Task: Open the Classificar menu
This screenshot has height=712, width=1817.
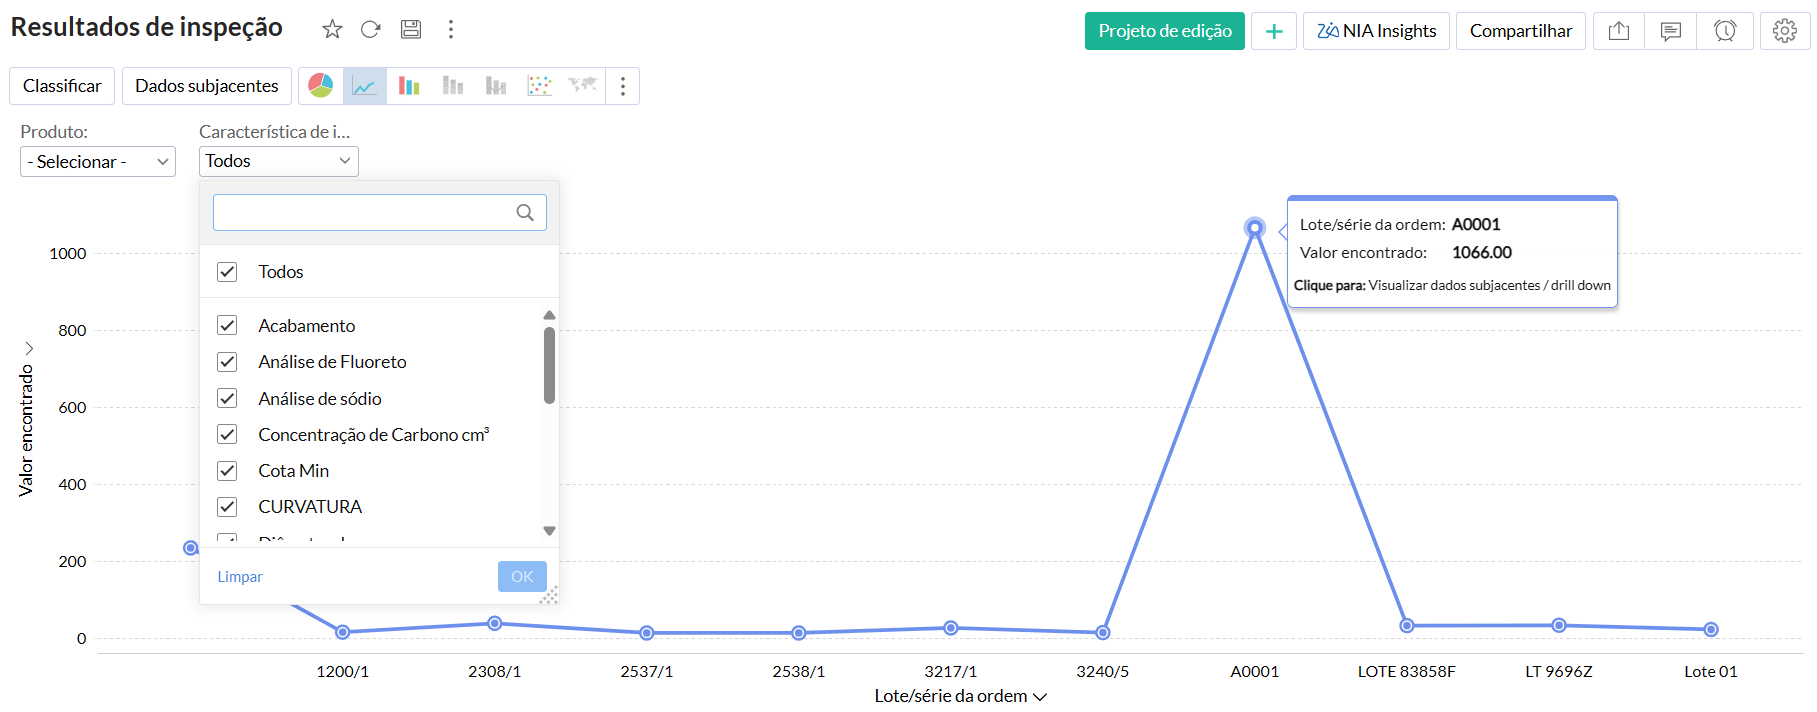Action: coord(62,86)
